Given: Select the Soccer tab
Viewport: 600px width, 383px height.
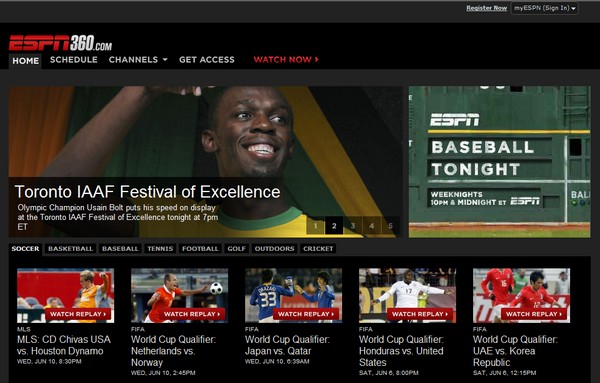Looking at the screenshot, I should coord(25,249).
